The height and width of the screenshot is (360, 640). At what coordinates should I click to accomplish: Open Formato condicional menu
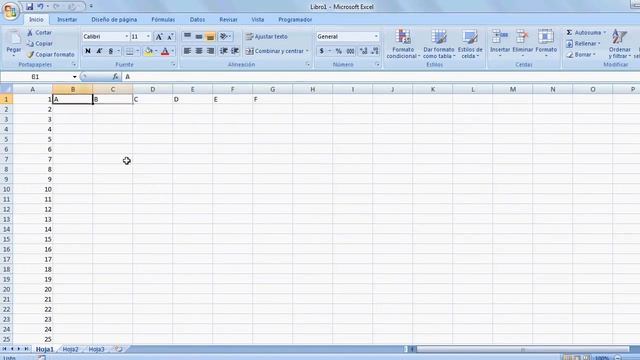[403, 44]
